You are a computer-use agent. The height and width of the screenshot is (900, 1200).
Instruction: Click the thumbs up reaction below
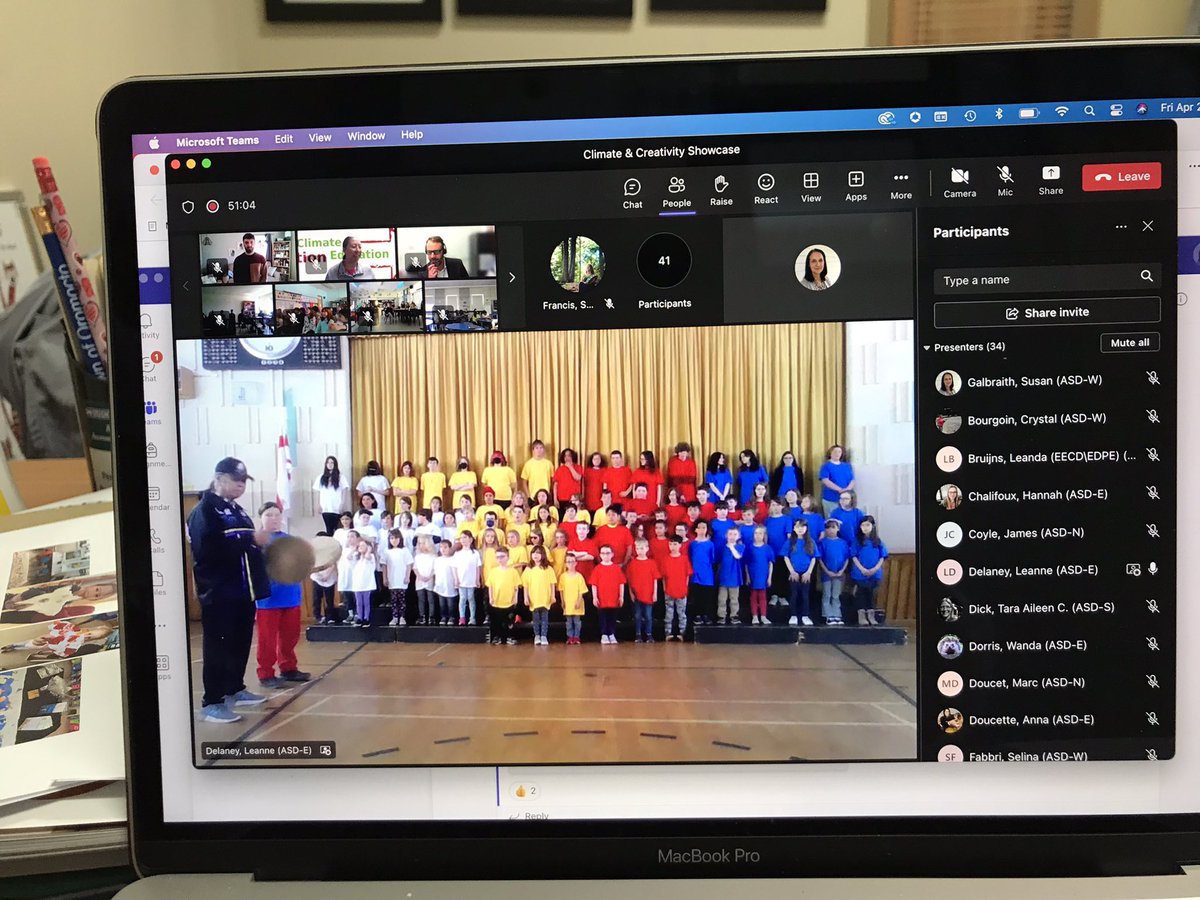(x=519, y=790)
